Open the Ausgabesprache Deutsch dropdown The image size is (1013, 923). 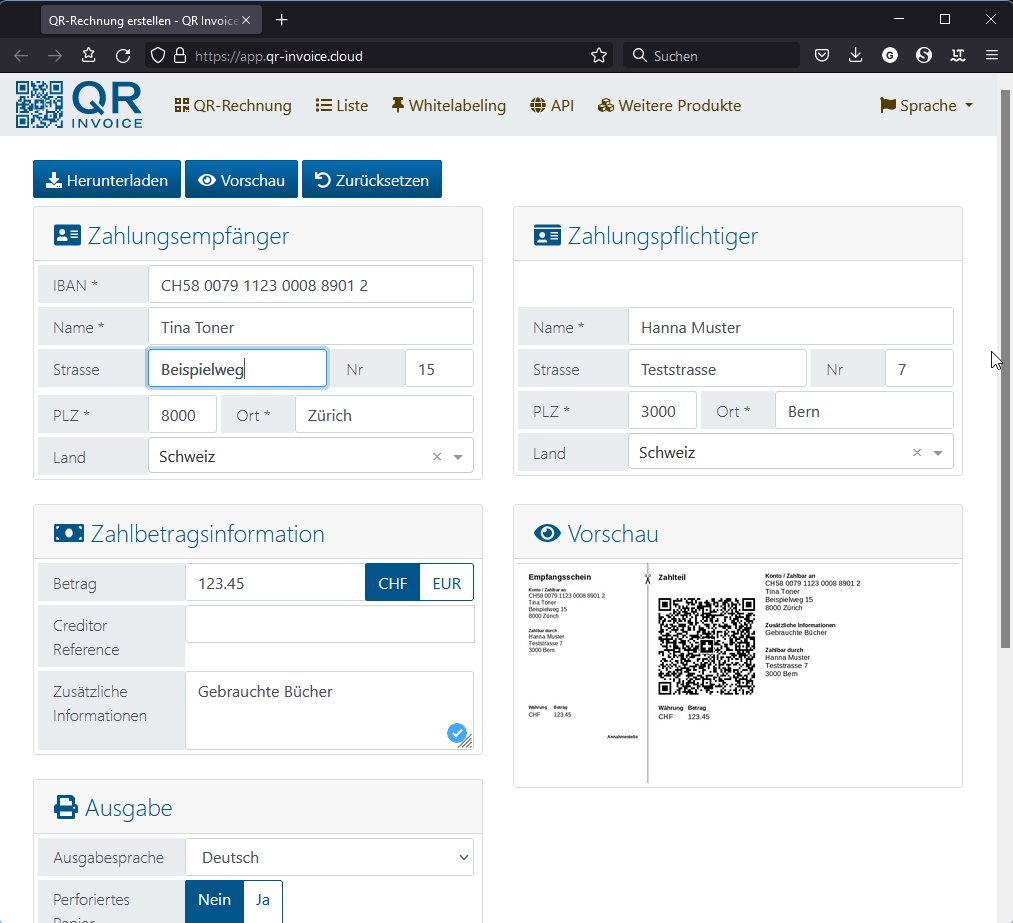click(329, 857)
